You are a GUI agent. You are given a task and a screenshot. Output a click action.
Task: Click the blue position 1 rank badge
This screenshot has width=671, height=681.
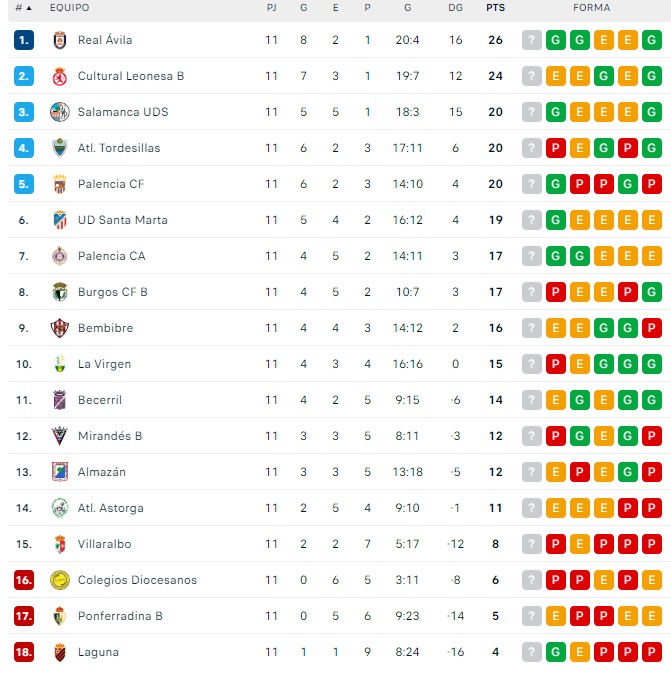pos(24,40)
